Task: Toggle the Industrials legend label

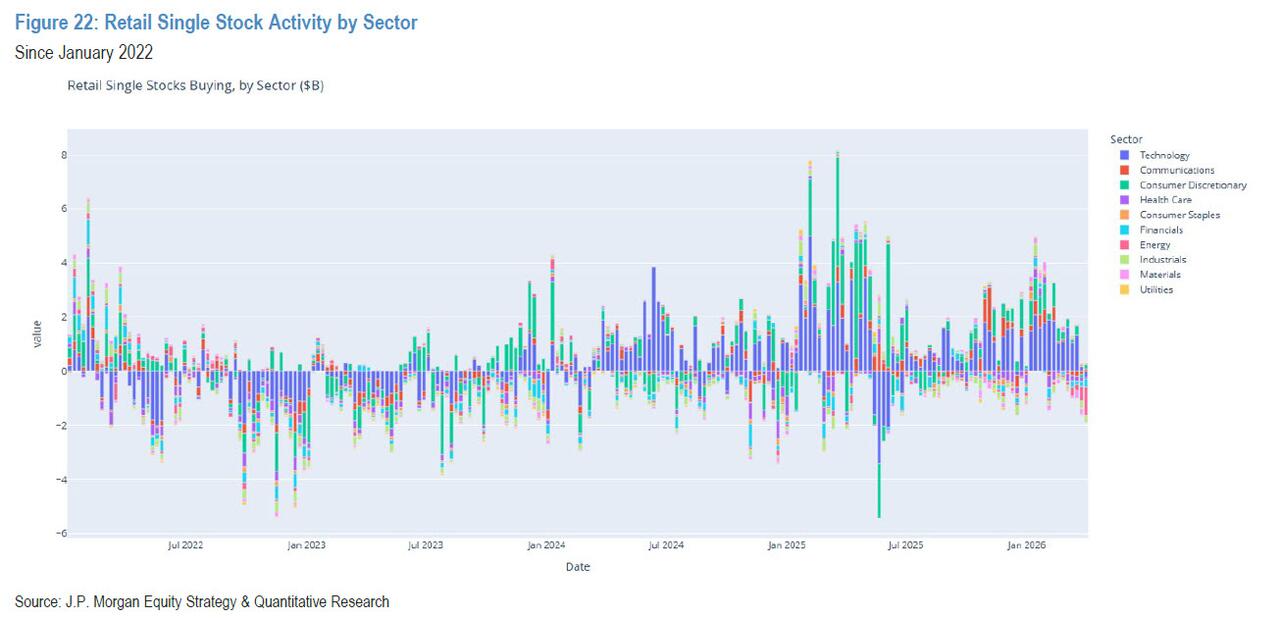Action: [1162, 260]
